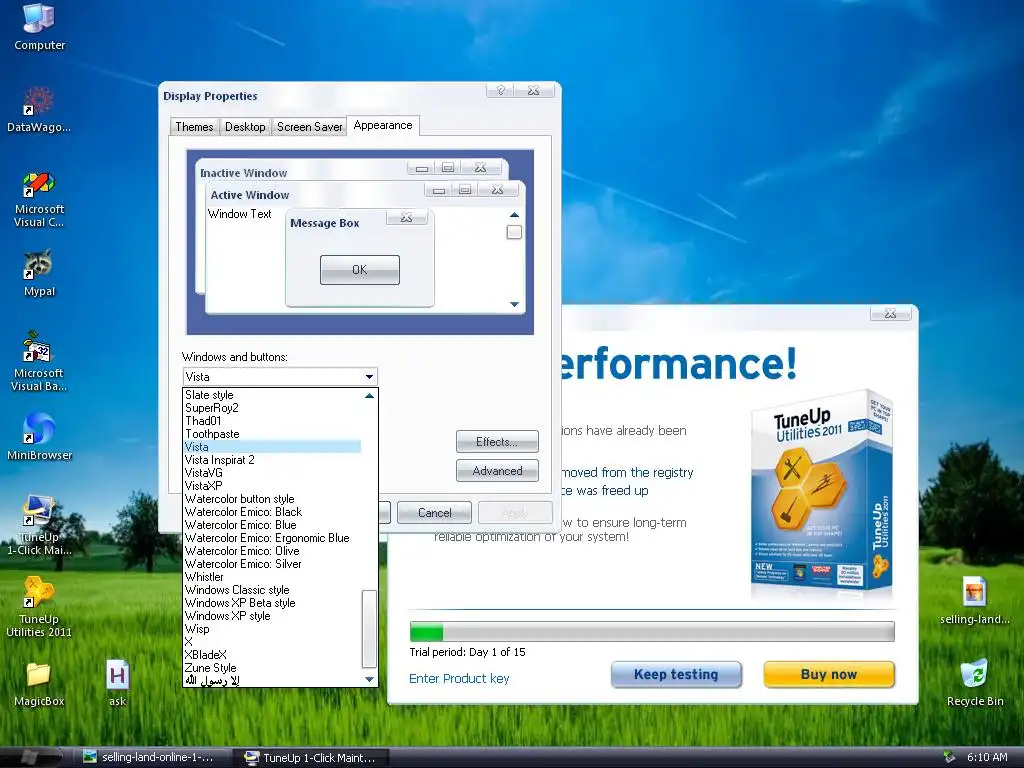
Task: Open the Recycle Bin
Action: pyautogui.click(x=974, y=683)
